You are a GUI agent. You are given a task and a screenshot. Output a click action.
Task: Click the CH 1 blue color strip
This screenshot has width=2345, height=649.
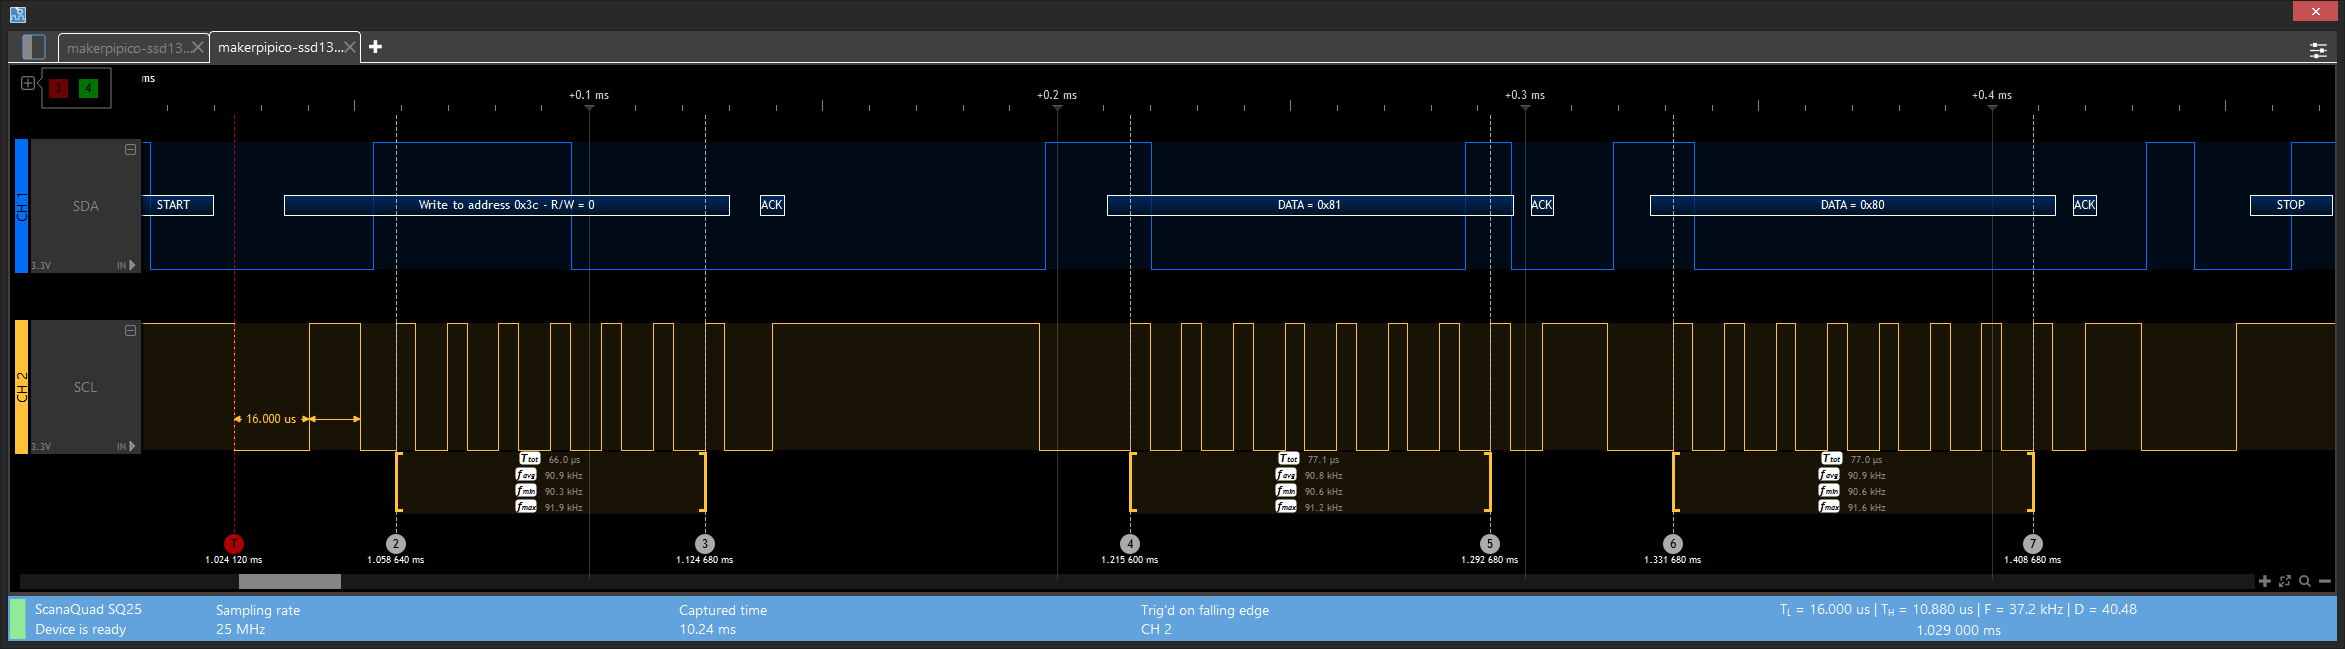tap(21, 206)
